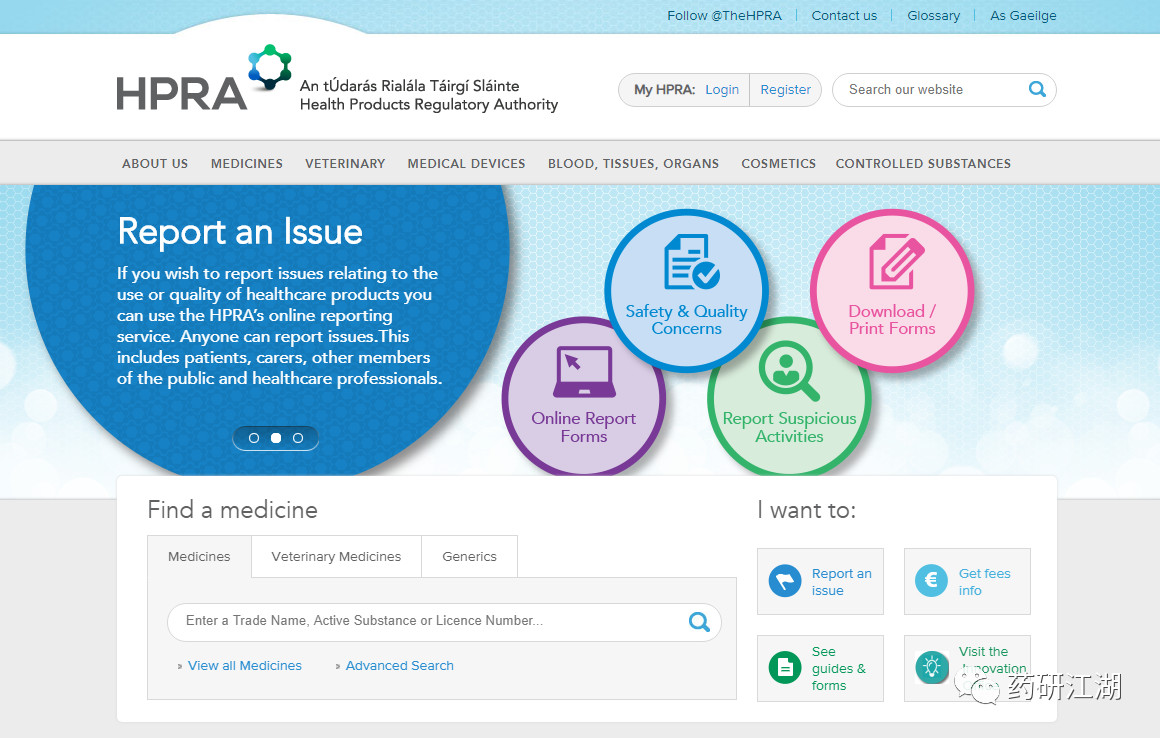Click the Advanced Search link
1160x738 pixels.
pyautogui.click(x=399, y=666)
